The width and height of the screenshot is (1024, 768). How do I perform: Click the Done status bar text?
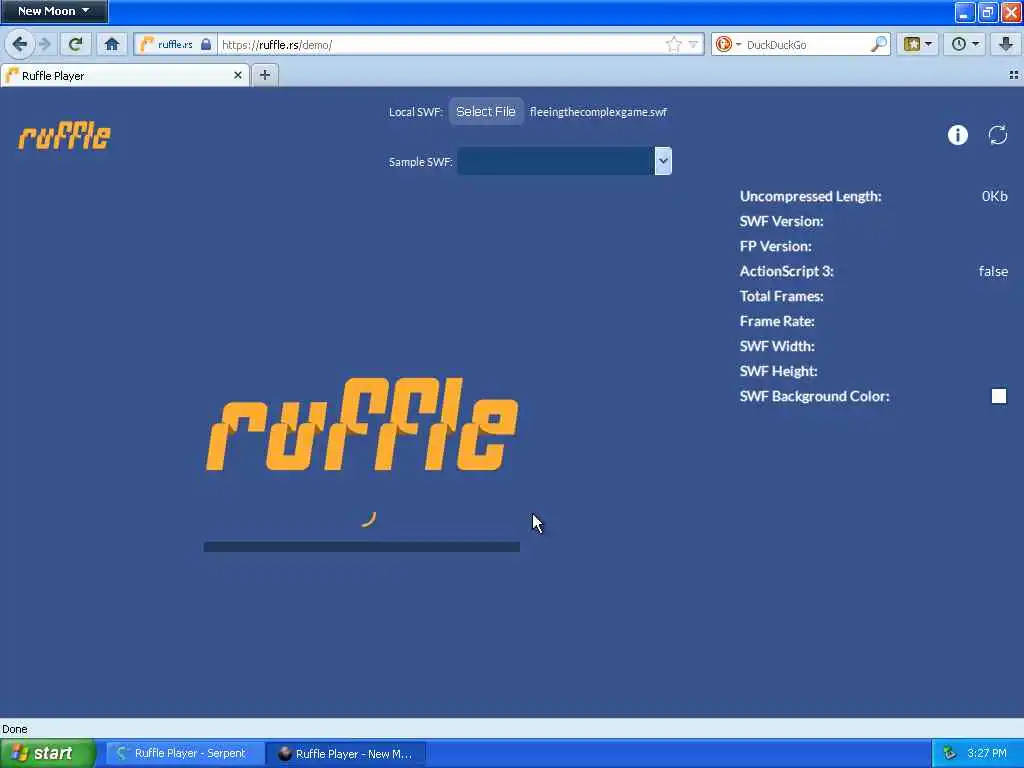coord(15,729)
